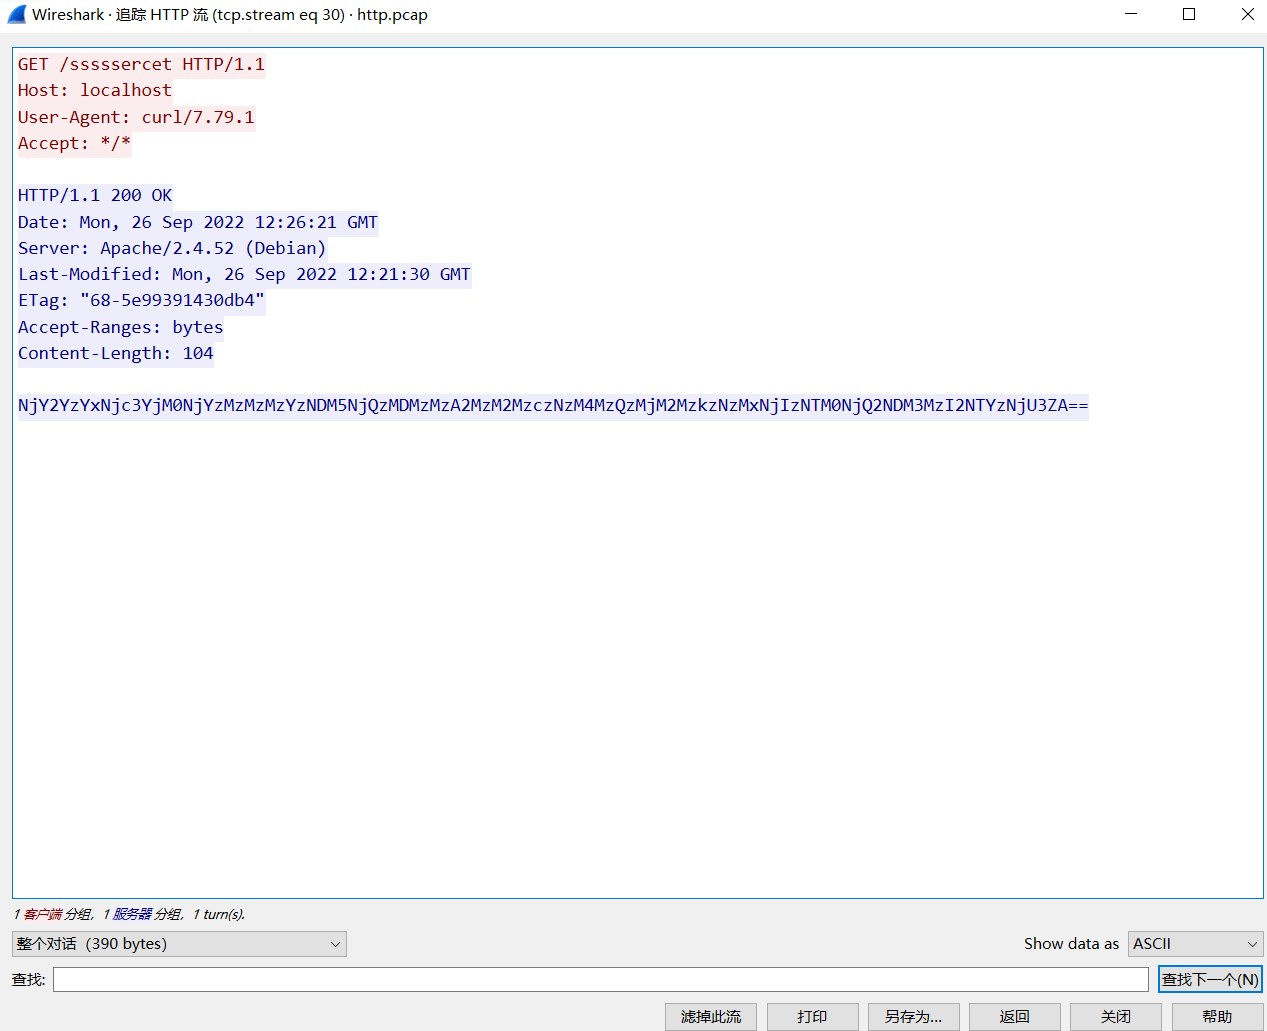
Task: Click the 返回 button
Action: (1014, 1016)
